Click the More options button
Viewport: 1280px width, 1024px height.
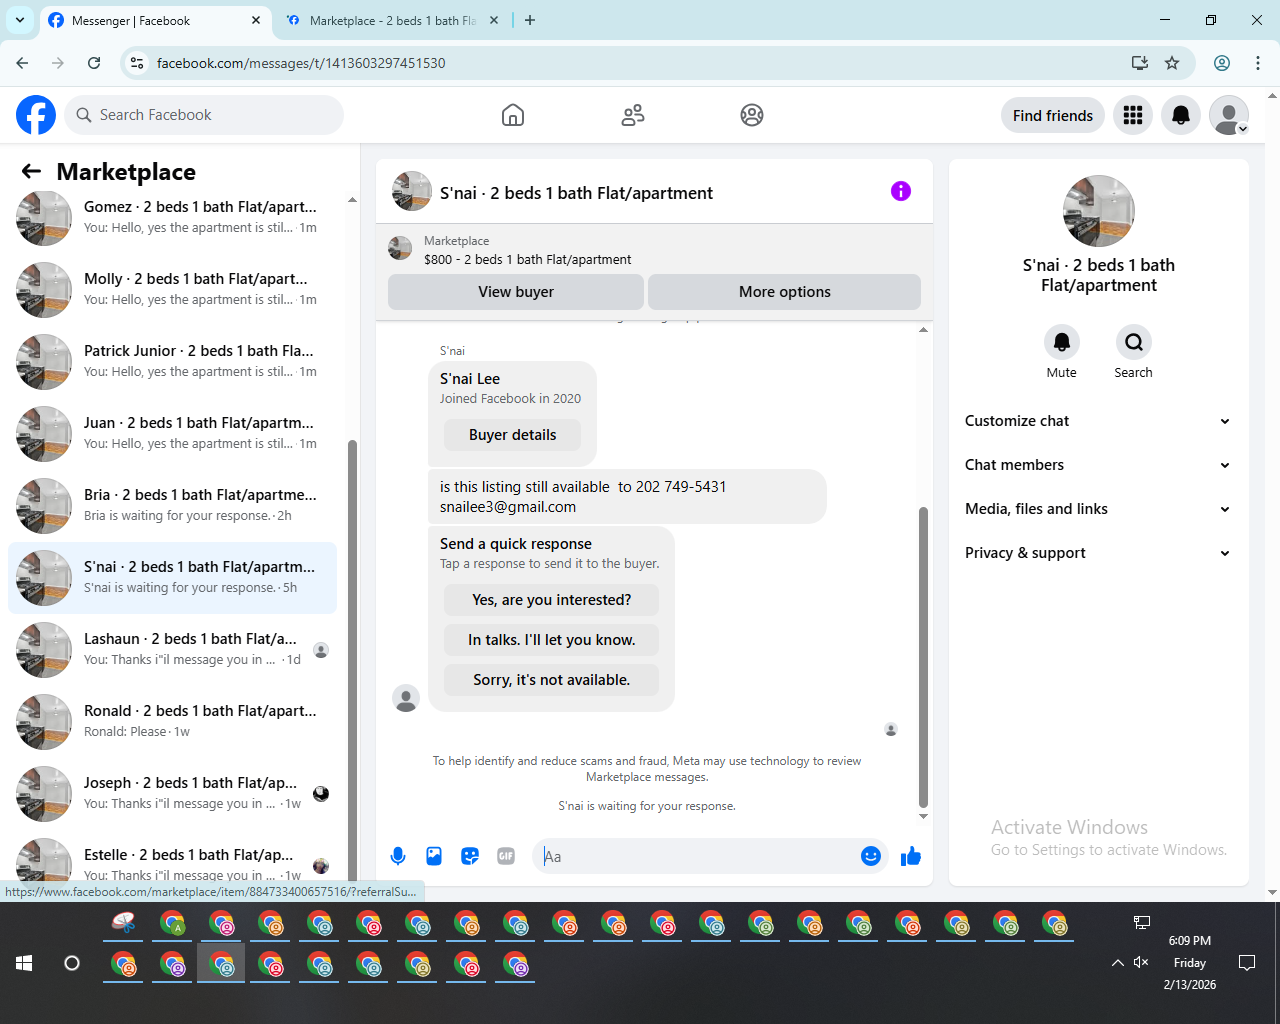[785, 292]
